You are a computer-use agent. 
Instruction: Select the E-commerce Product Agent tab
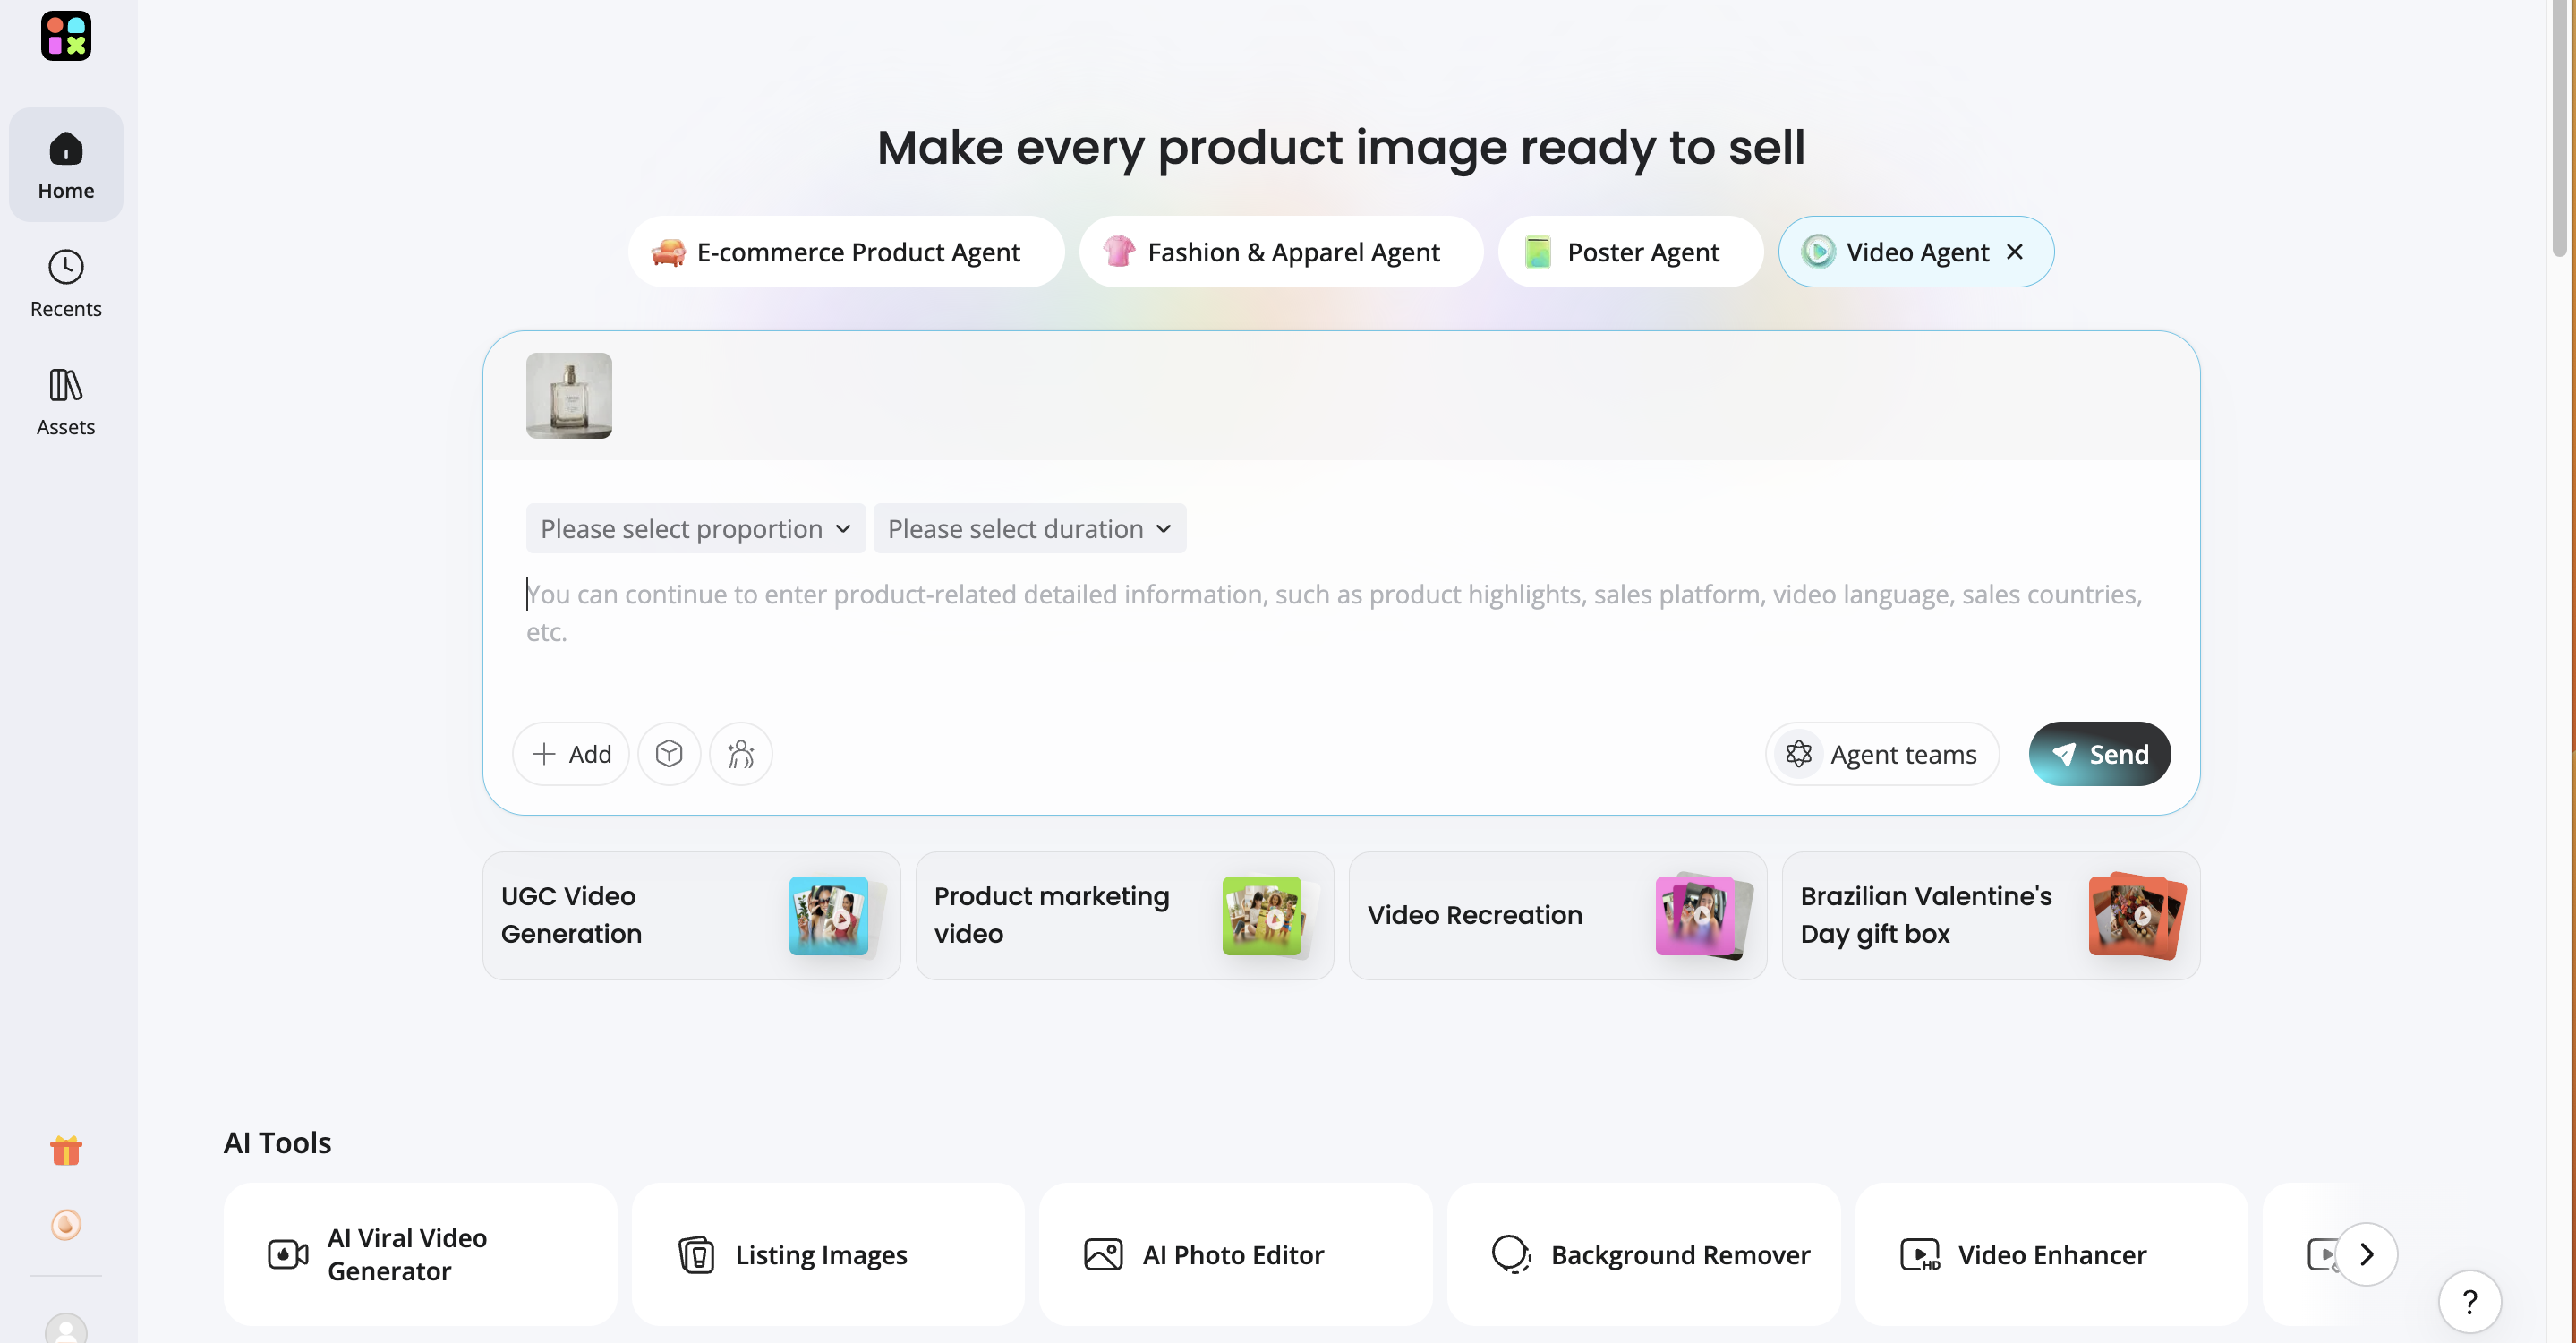tap(846, 252)
